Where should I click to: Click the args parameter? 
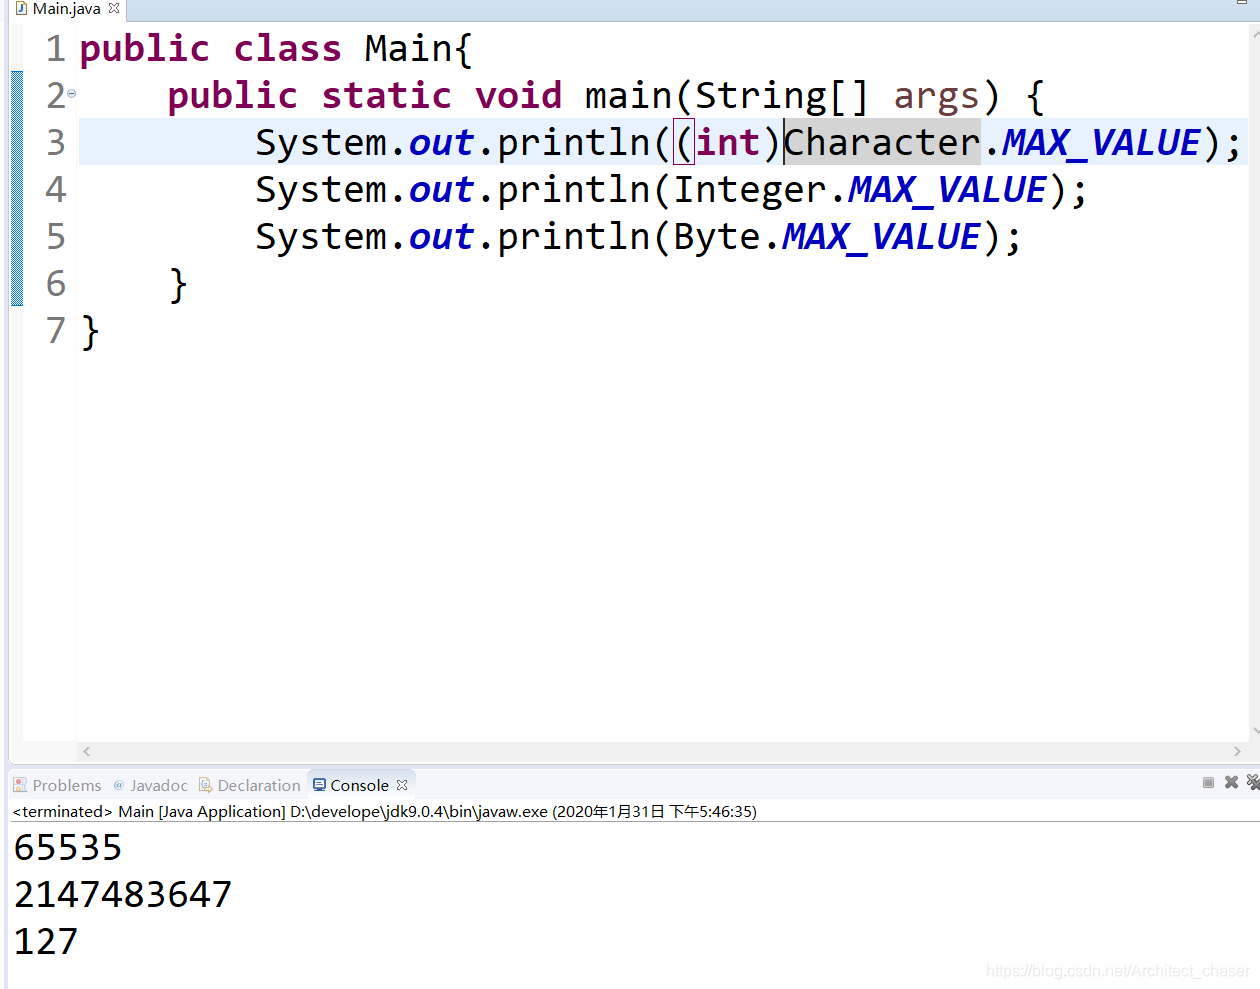point(936,96)
